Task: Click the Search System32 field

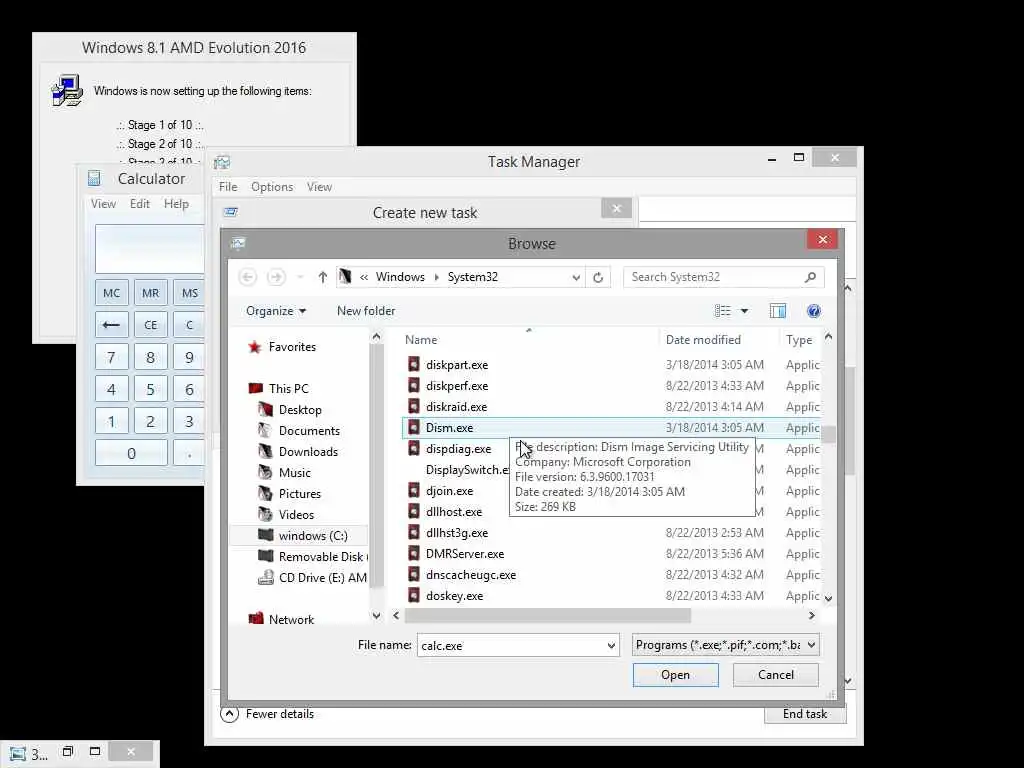Action: 723,278
